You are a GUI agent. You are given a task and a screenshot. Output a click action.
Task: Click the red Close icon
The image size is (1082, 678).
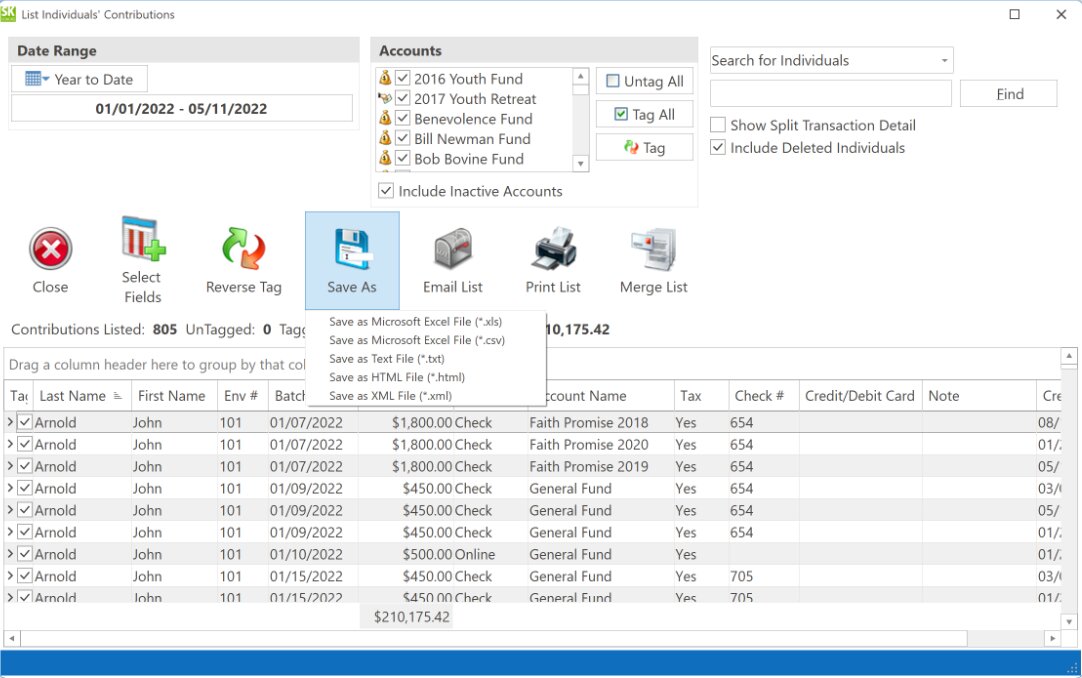(x=50, y=249)
